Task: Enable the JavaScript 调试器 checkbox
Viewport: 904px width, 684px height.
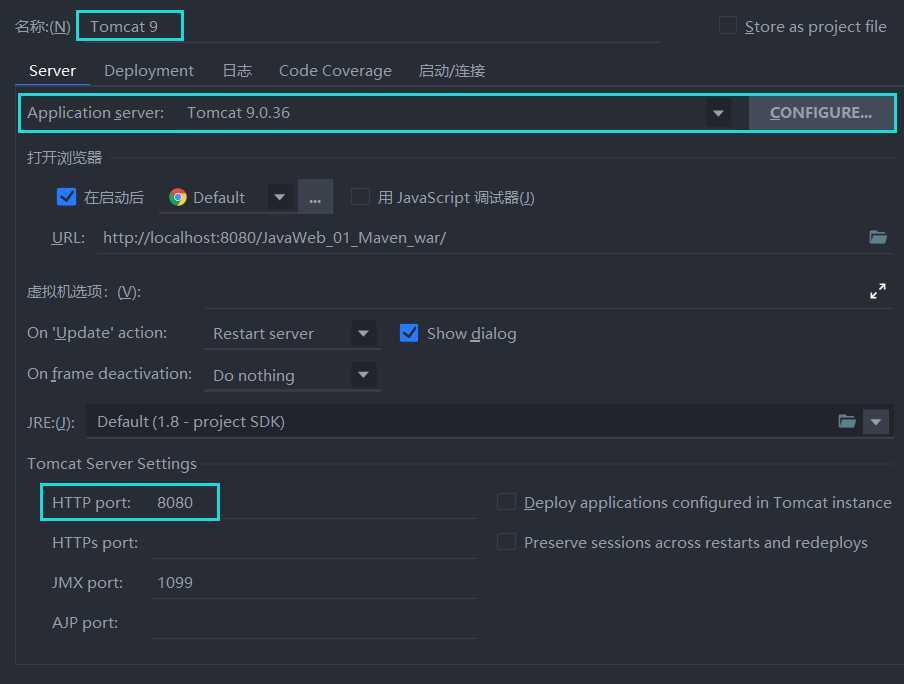Action: (x=360, y=197)
